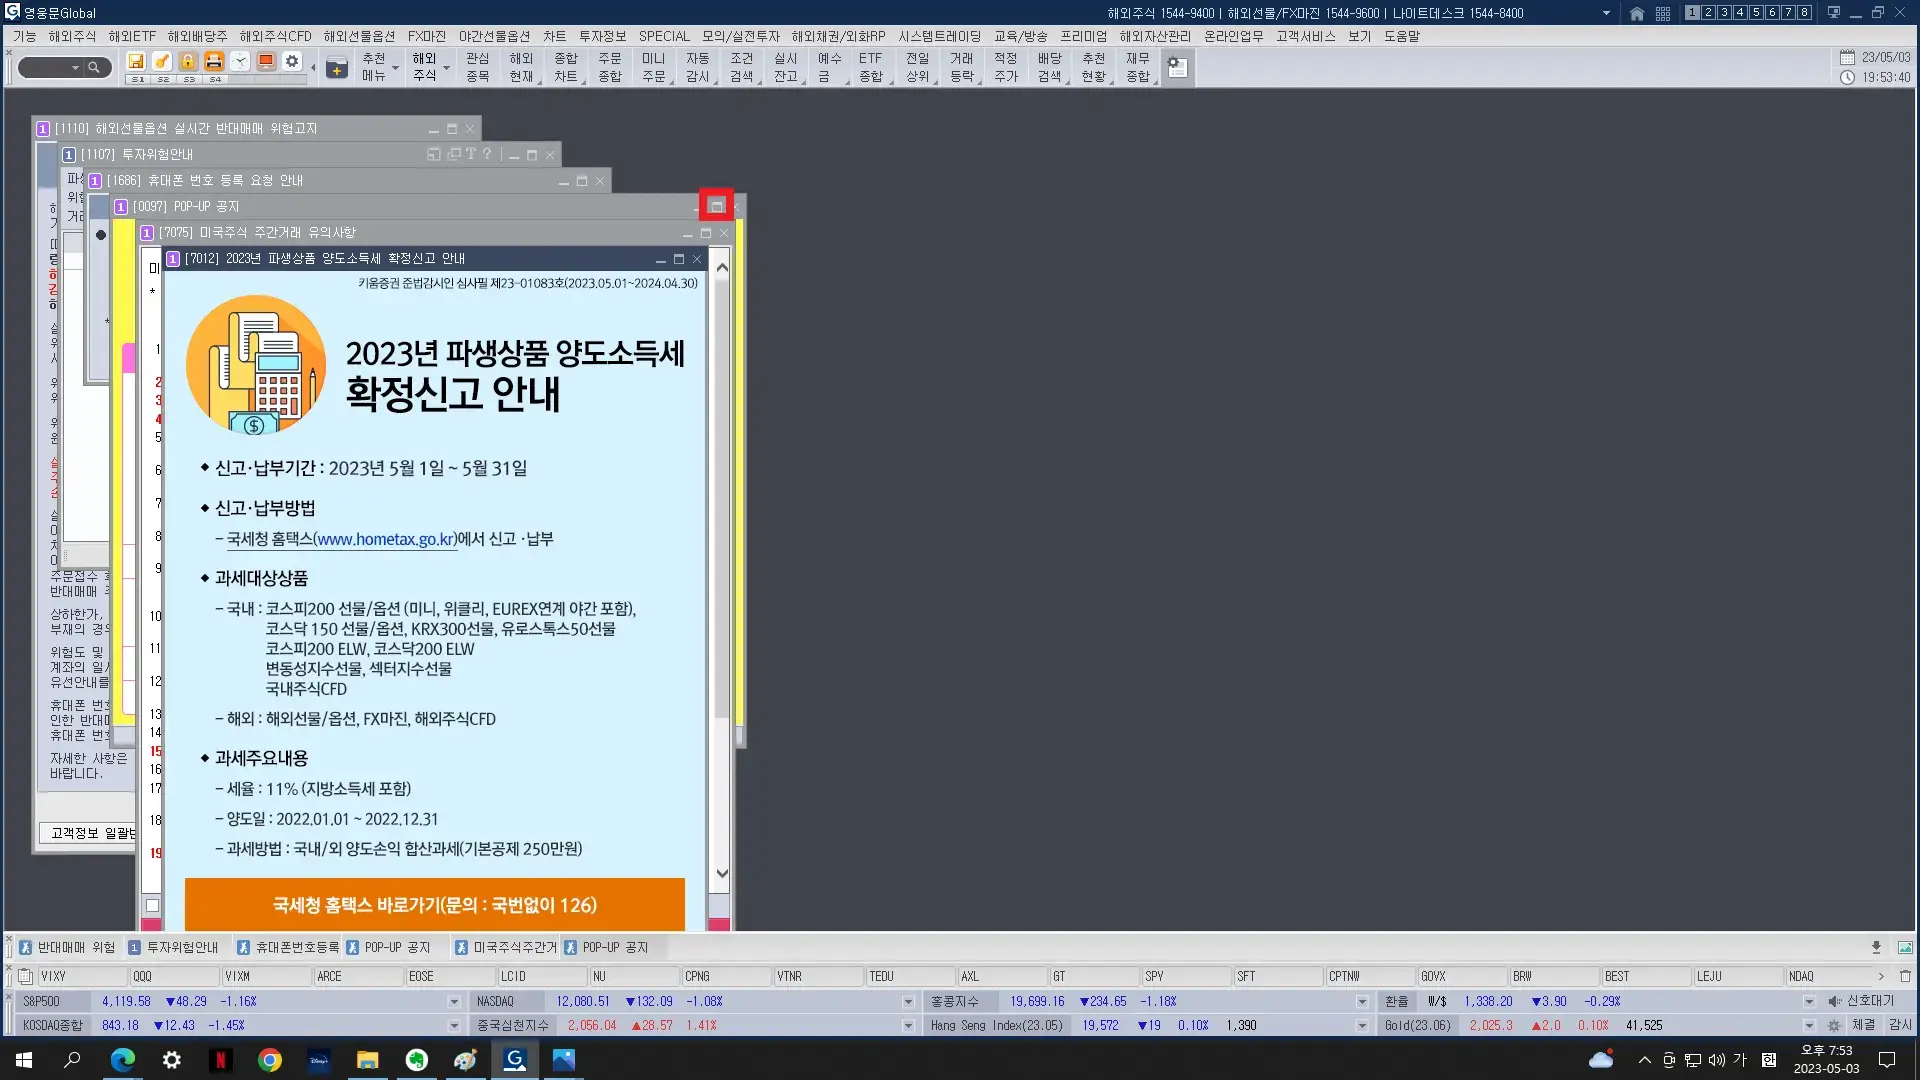Switch to virtual screen 2
The image size is (1920, 1080).
coord(1708,13)
